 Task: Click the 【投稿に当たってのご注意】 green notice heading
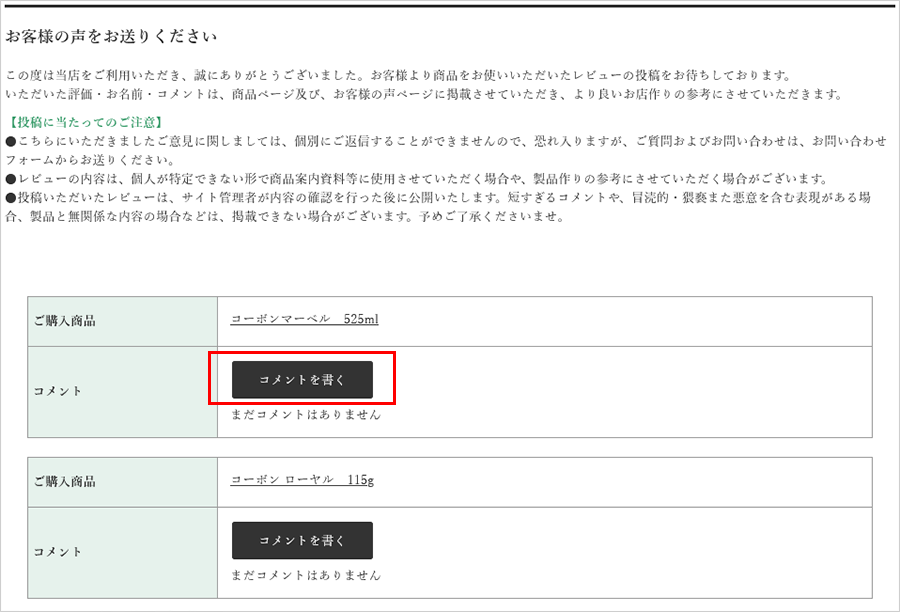click(86, 122)
